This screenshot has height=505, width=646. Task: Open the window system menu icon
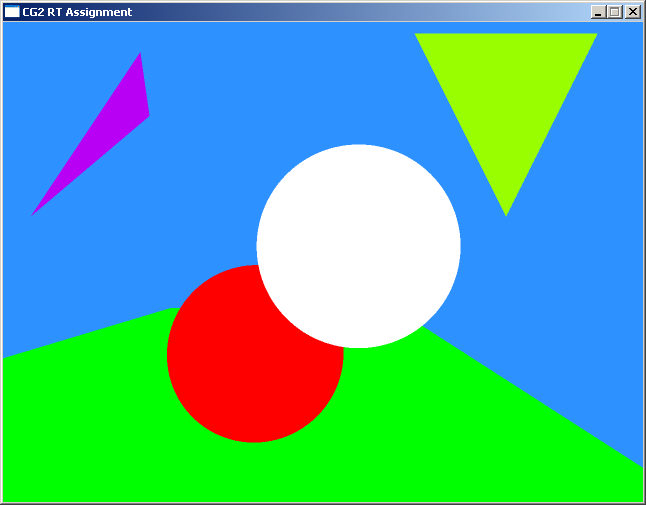(x=12, y=12)
